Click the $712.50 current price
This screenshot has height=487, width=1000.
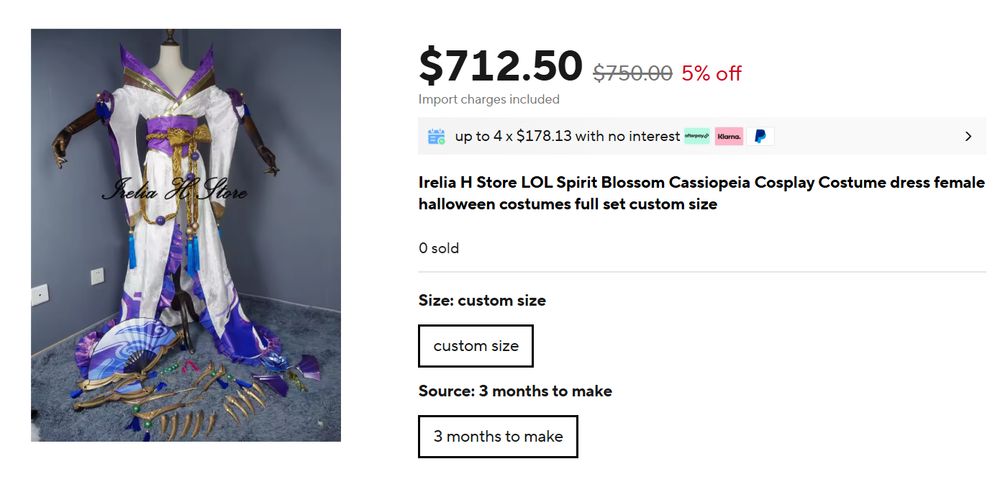[x=500, y=66]
